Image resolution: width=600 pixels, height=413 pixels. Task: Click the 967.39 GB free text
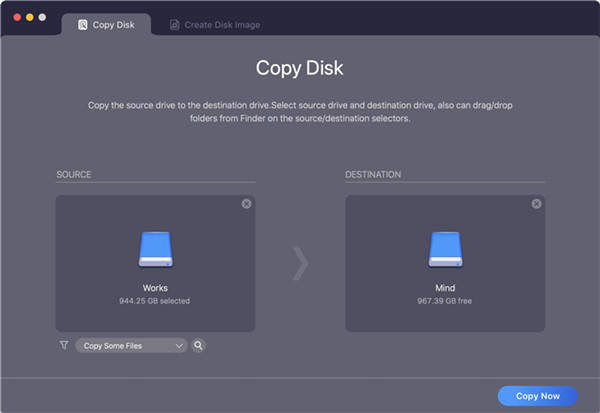445,300
